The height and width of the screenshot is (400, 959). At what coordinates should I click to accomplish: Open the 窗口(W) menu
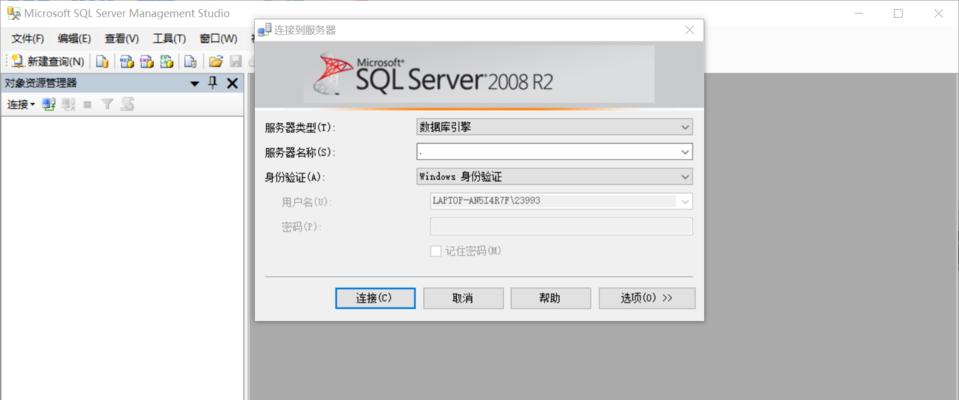[218, 39]
